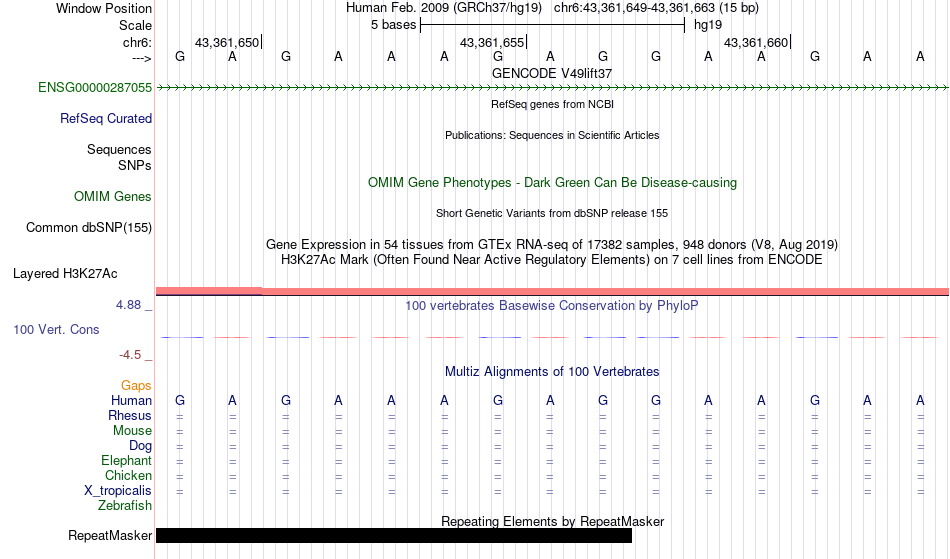Click the 'RefSeq genes from NCBI' title
The height and width of the screenshot is (559, 950).
[x=553, y=104]
